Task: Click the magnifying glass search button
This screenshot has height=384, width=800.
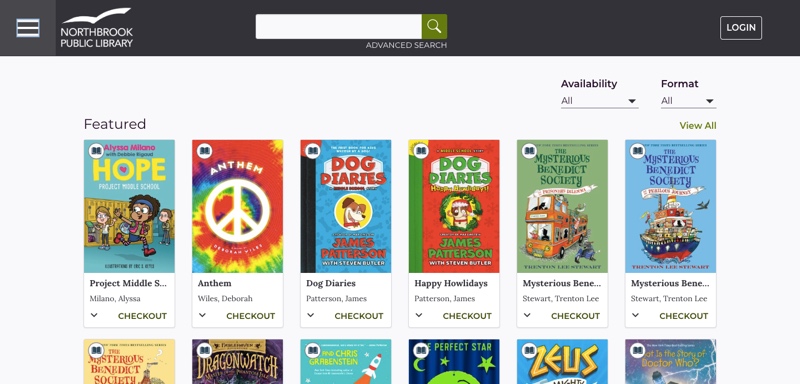Action: [434, 27]
